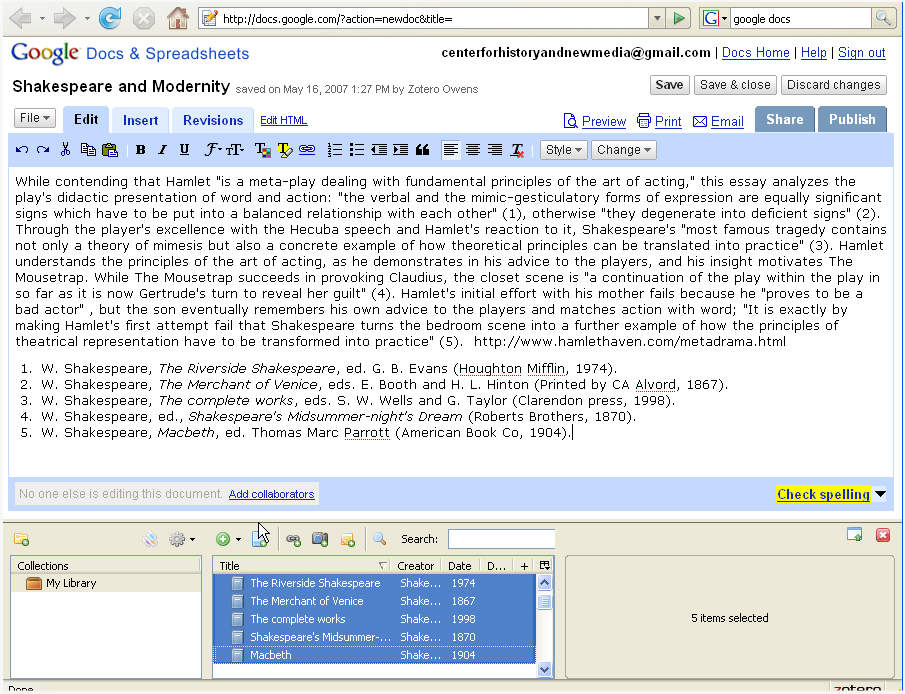This screenshot has height=694, width=905.
Task: Open the Edit HTML view
Action: point(283,120)
